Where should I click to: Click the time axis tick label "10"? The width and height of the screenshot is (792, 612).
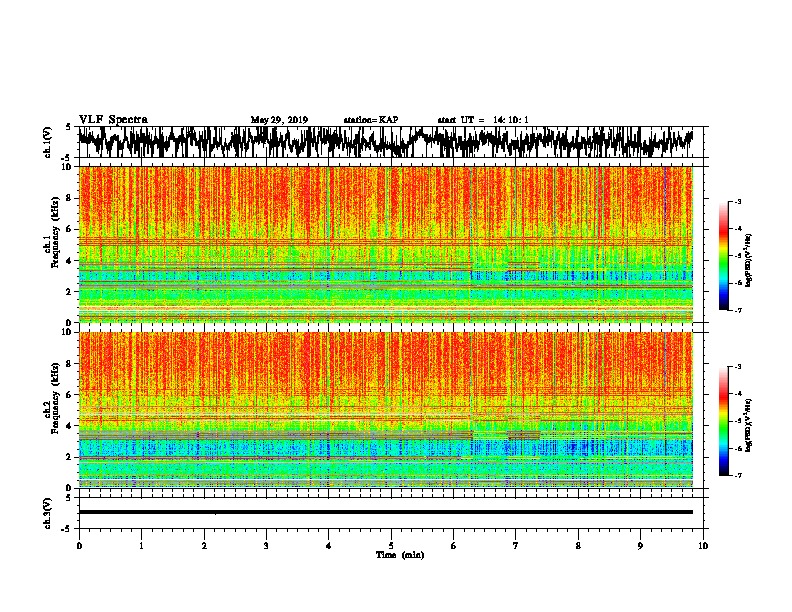tap(703, 546)
